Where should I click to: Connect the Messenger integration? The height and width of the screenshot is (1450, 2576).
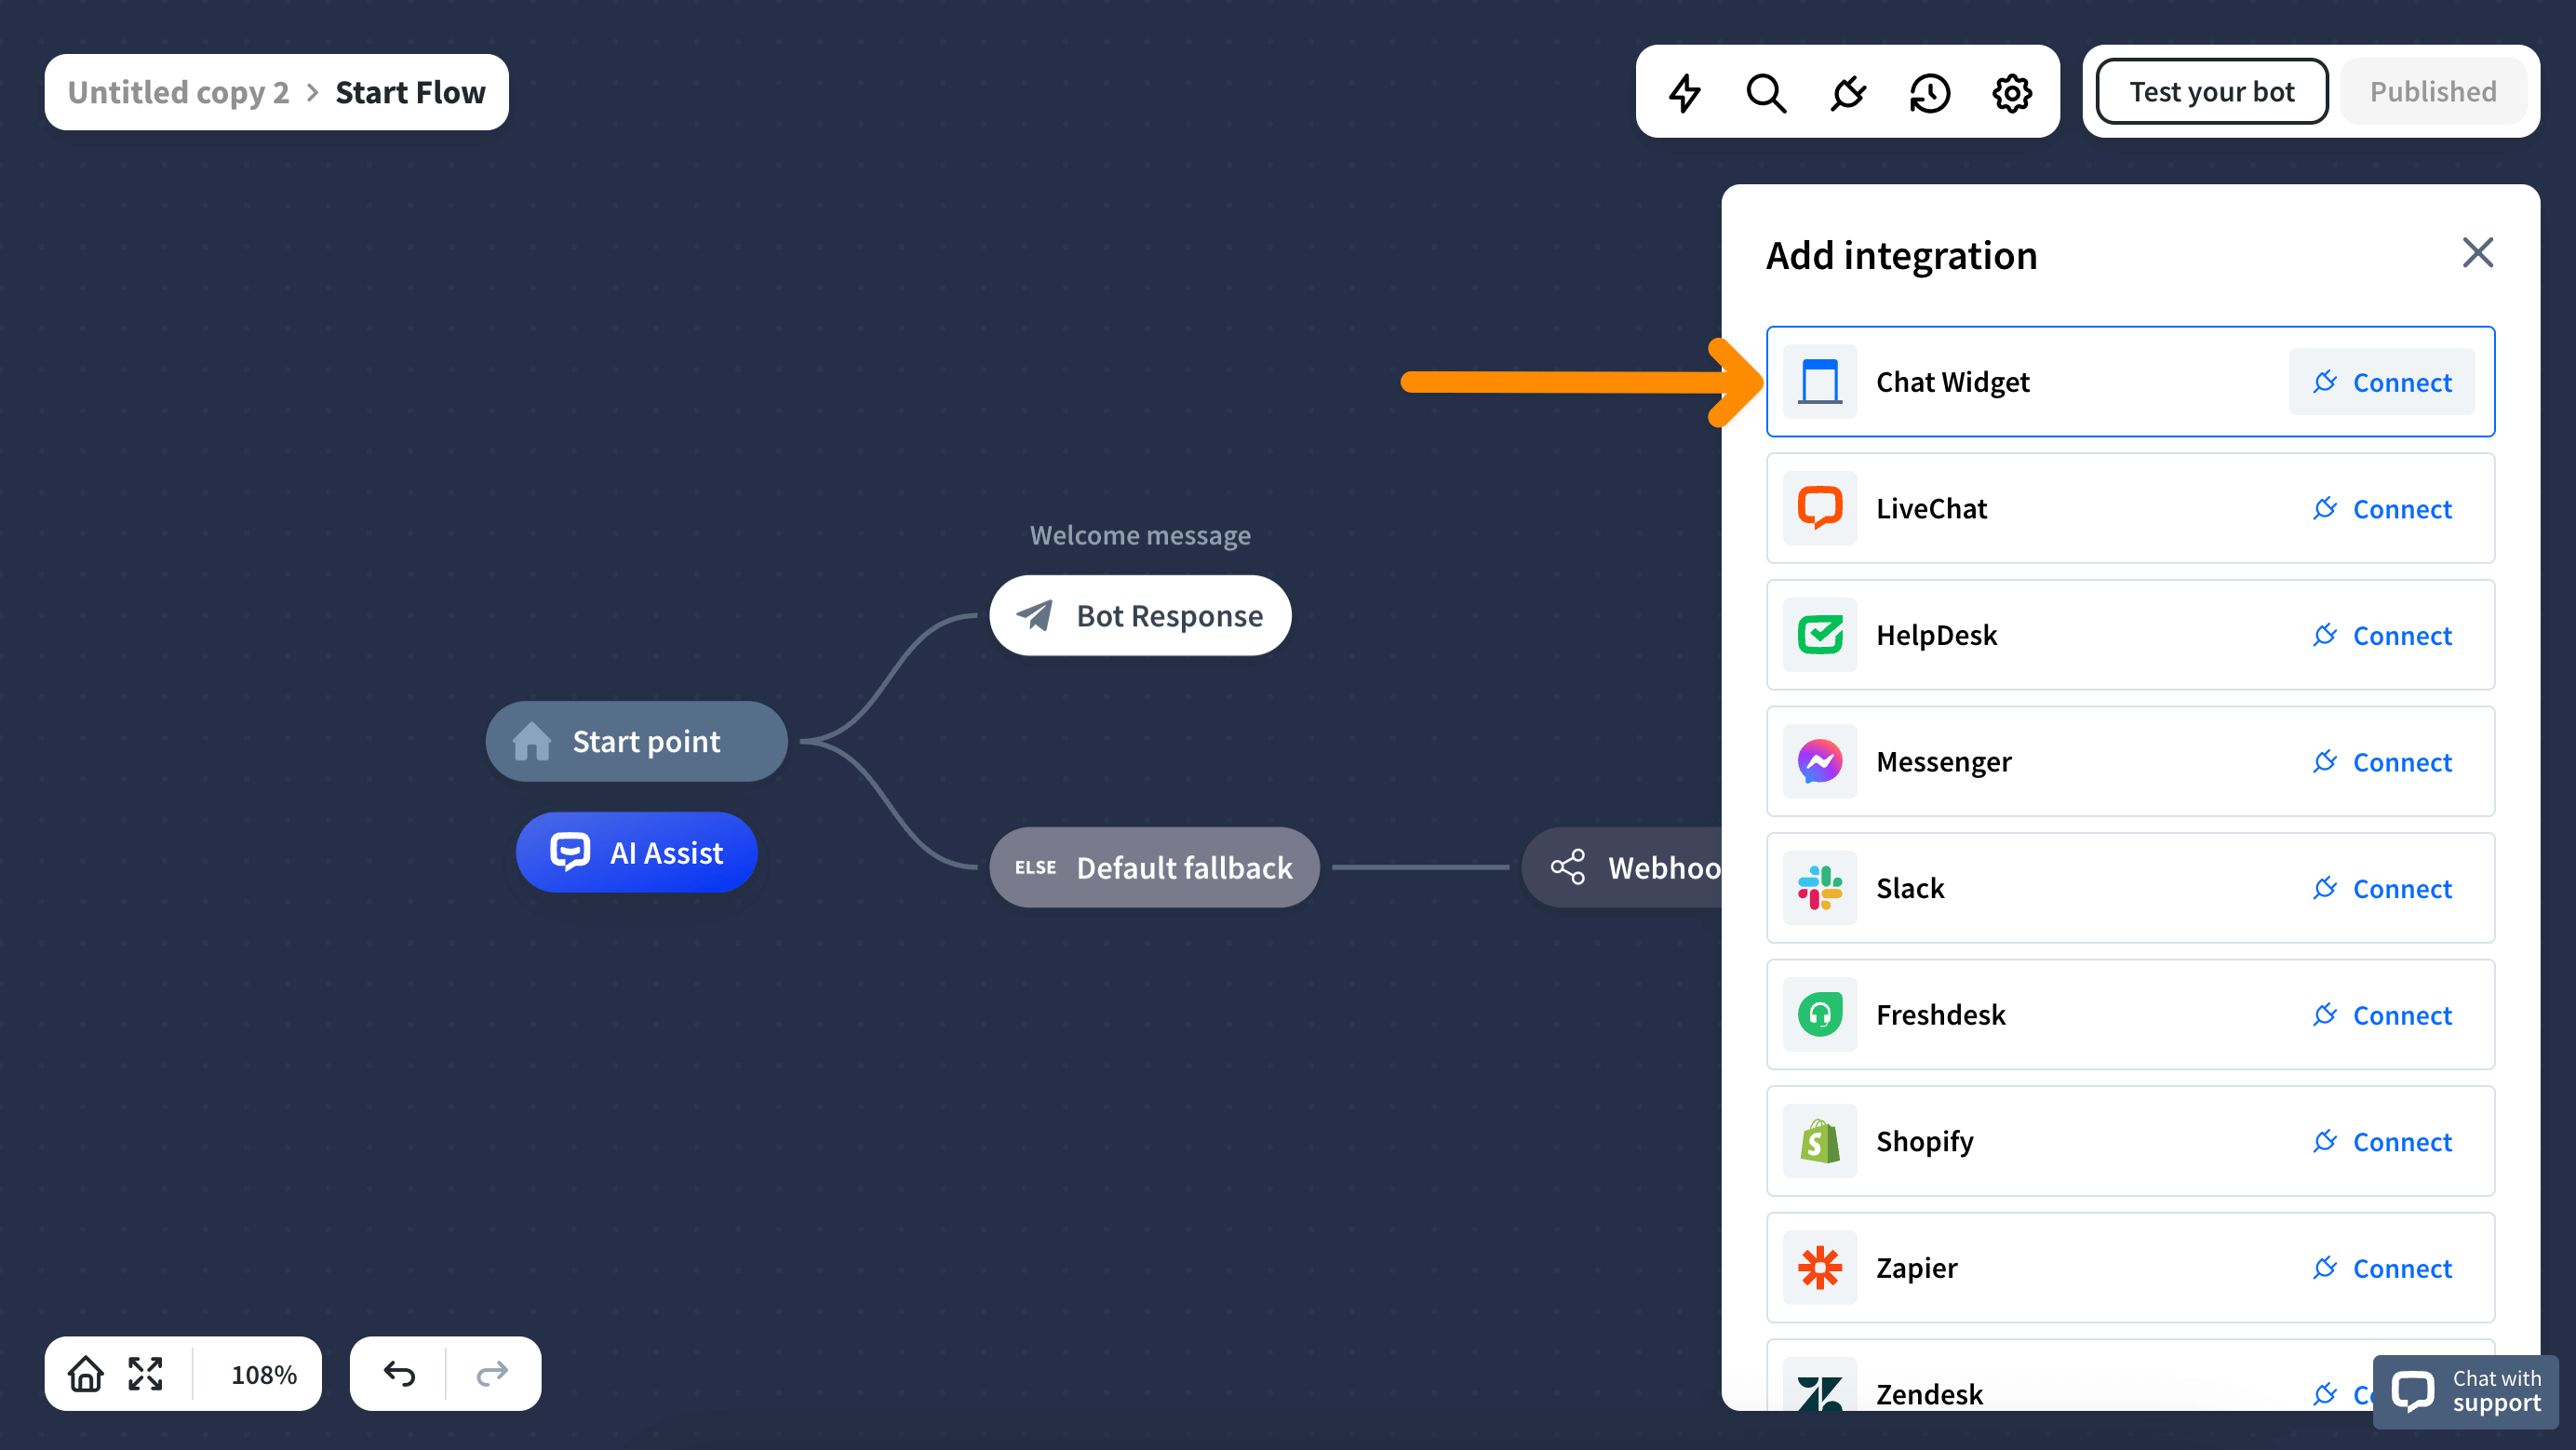[2382, 761]
